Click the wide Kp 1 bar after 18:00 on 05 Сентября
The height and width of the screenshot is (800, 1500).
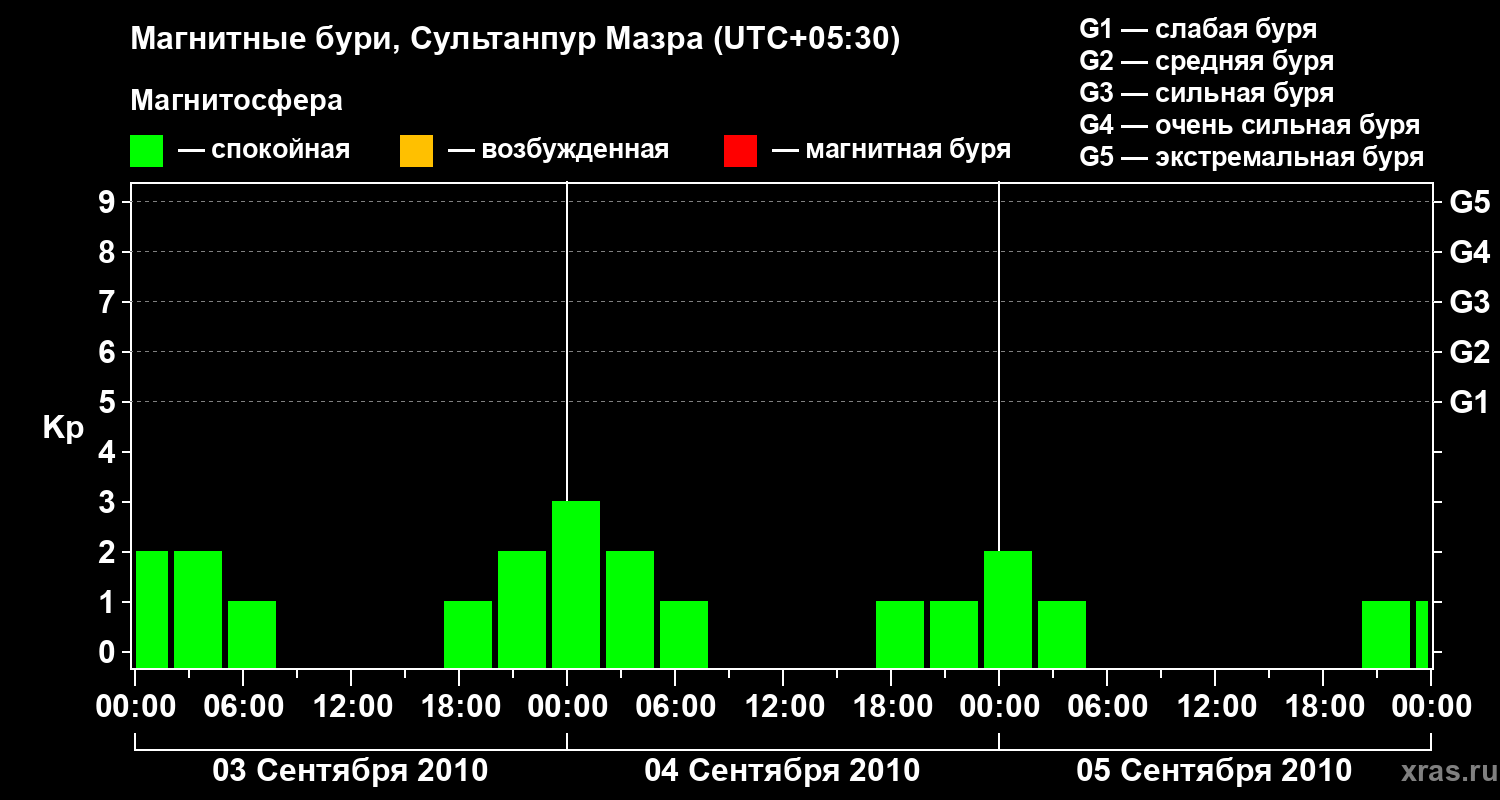[1386, 634]
